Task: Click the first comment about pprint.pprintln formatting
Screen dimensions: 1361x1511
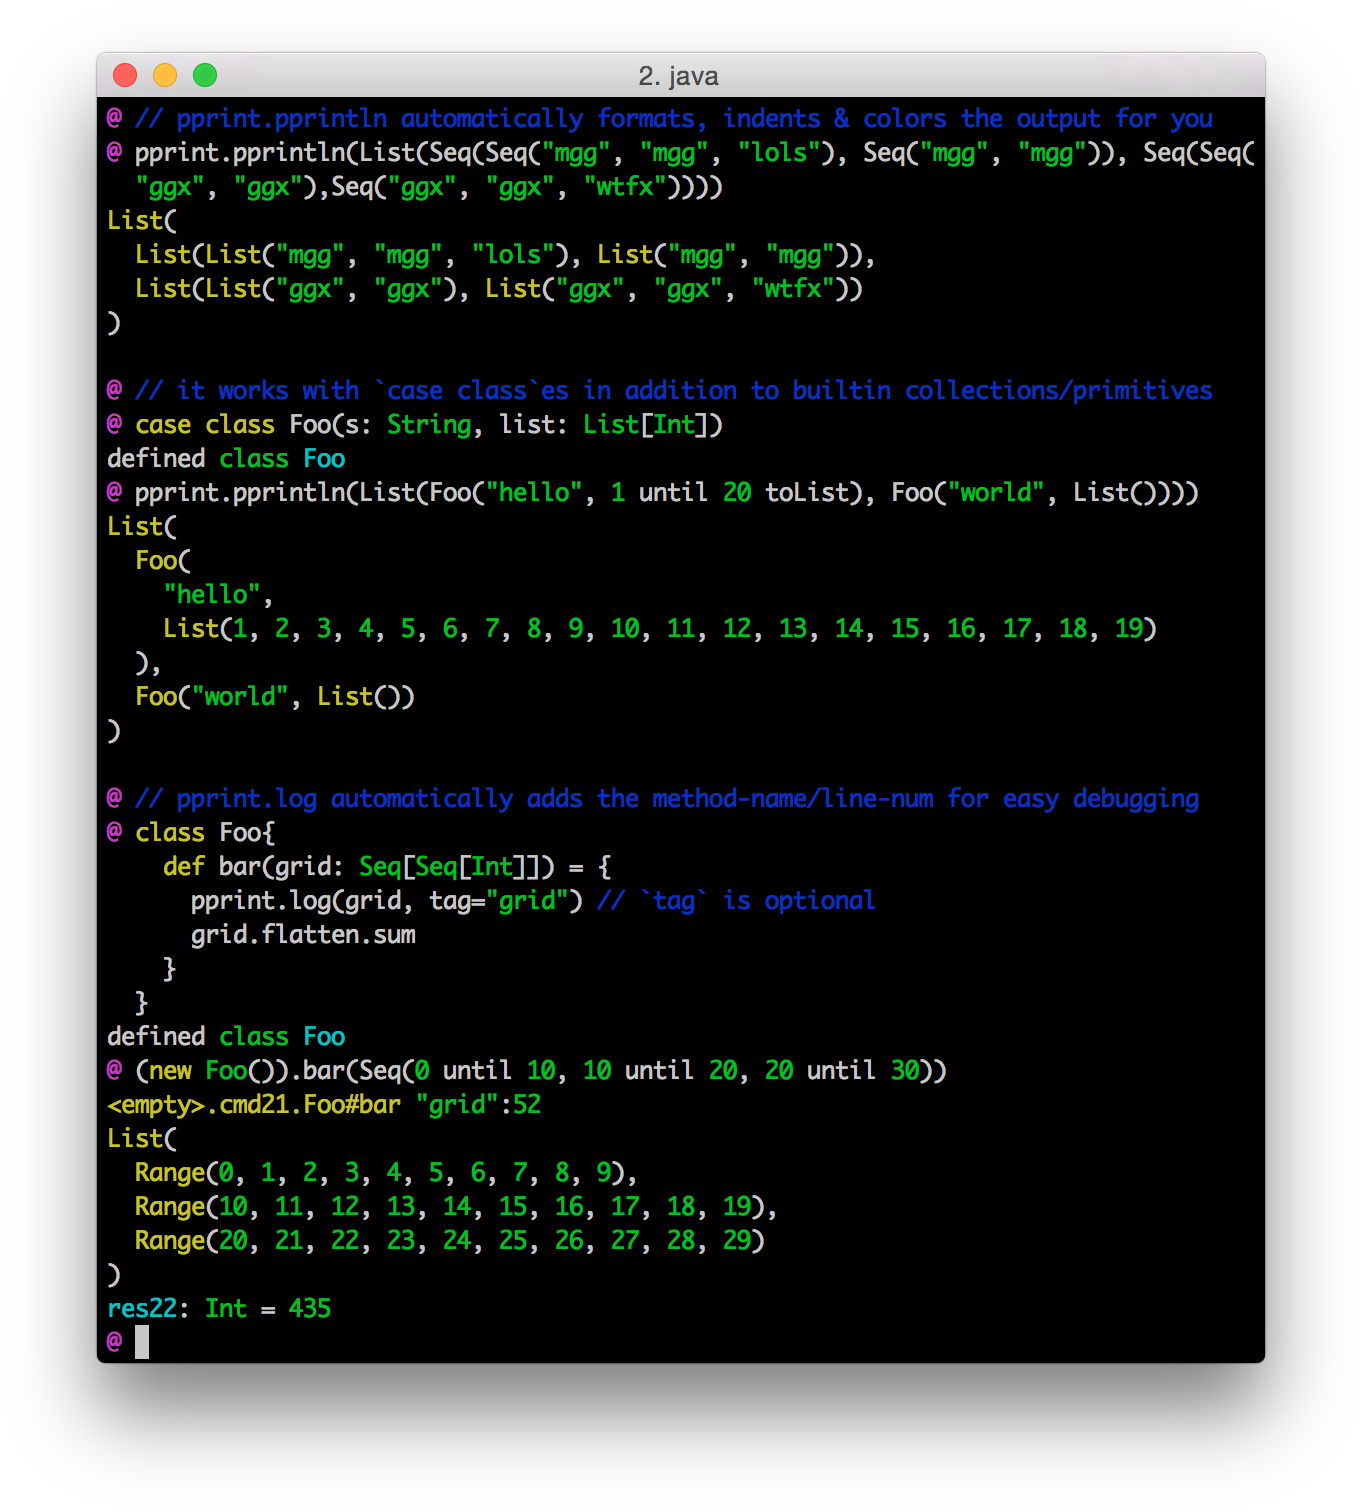Action: (673, 118)
